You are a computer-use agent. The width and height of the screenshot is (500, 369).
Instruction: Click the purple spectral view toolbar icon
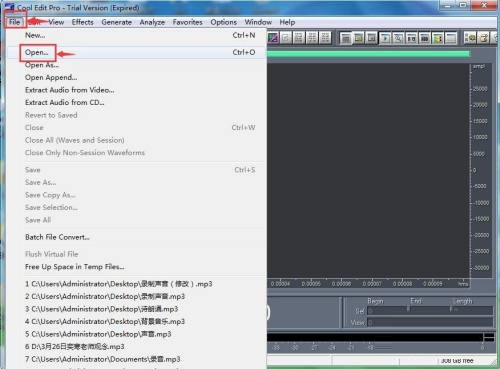[273, 38]
